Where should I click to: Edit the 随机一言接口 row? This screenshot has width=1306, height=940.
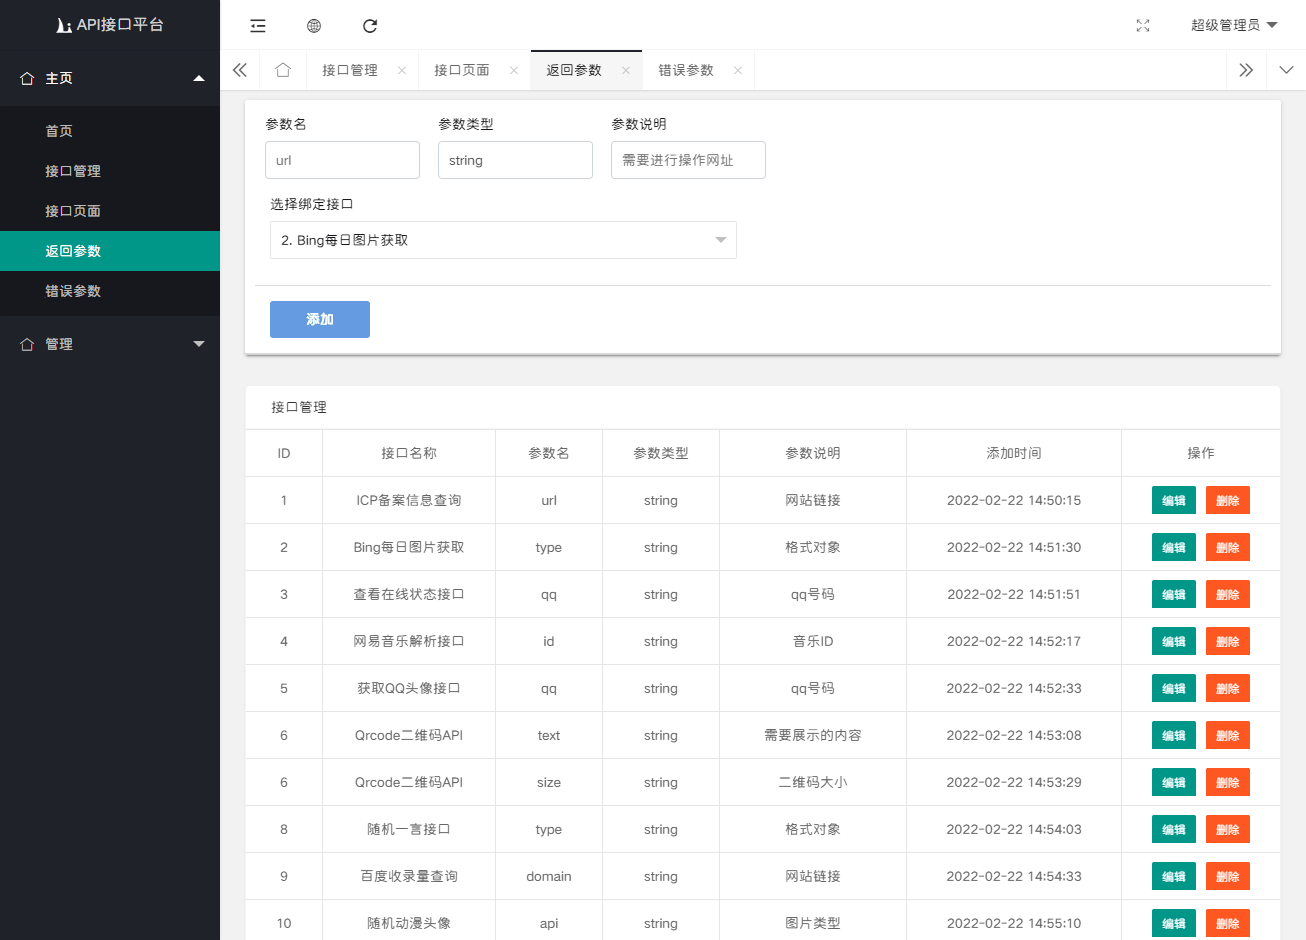pyautogui.click(x=1174, y=830)
